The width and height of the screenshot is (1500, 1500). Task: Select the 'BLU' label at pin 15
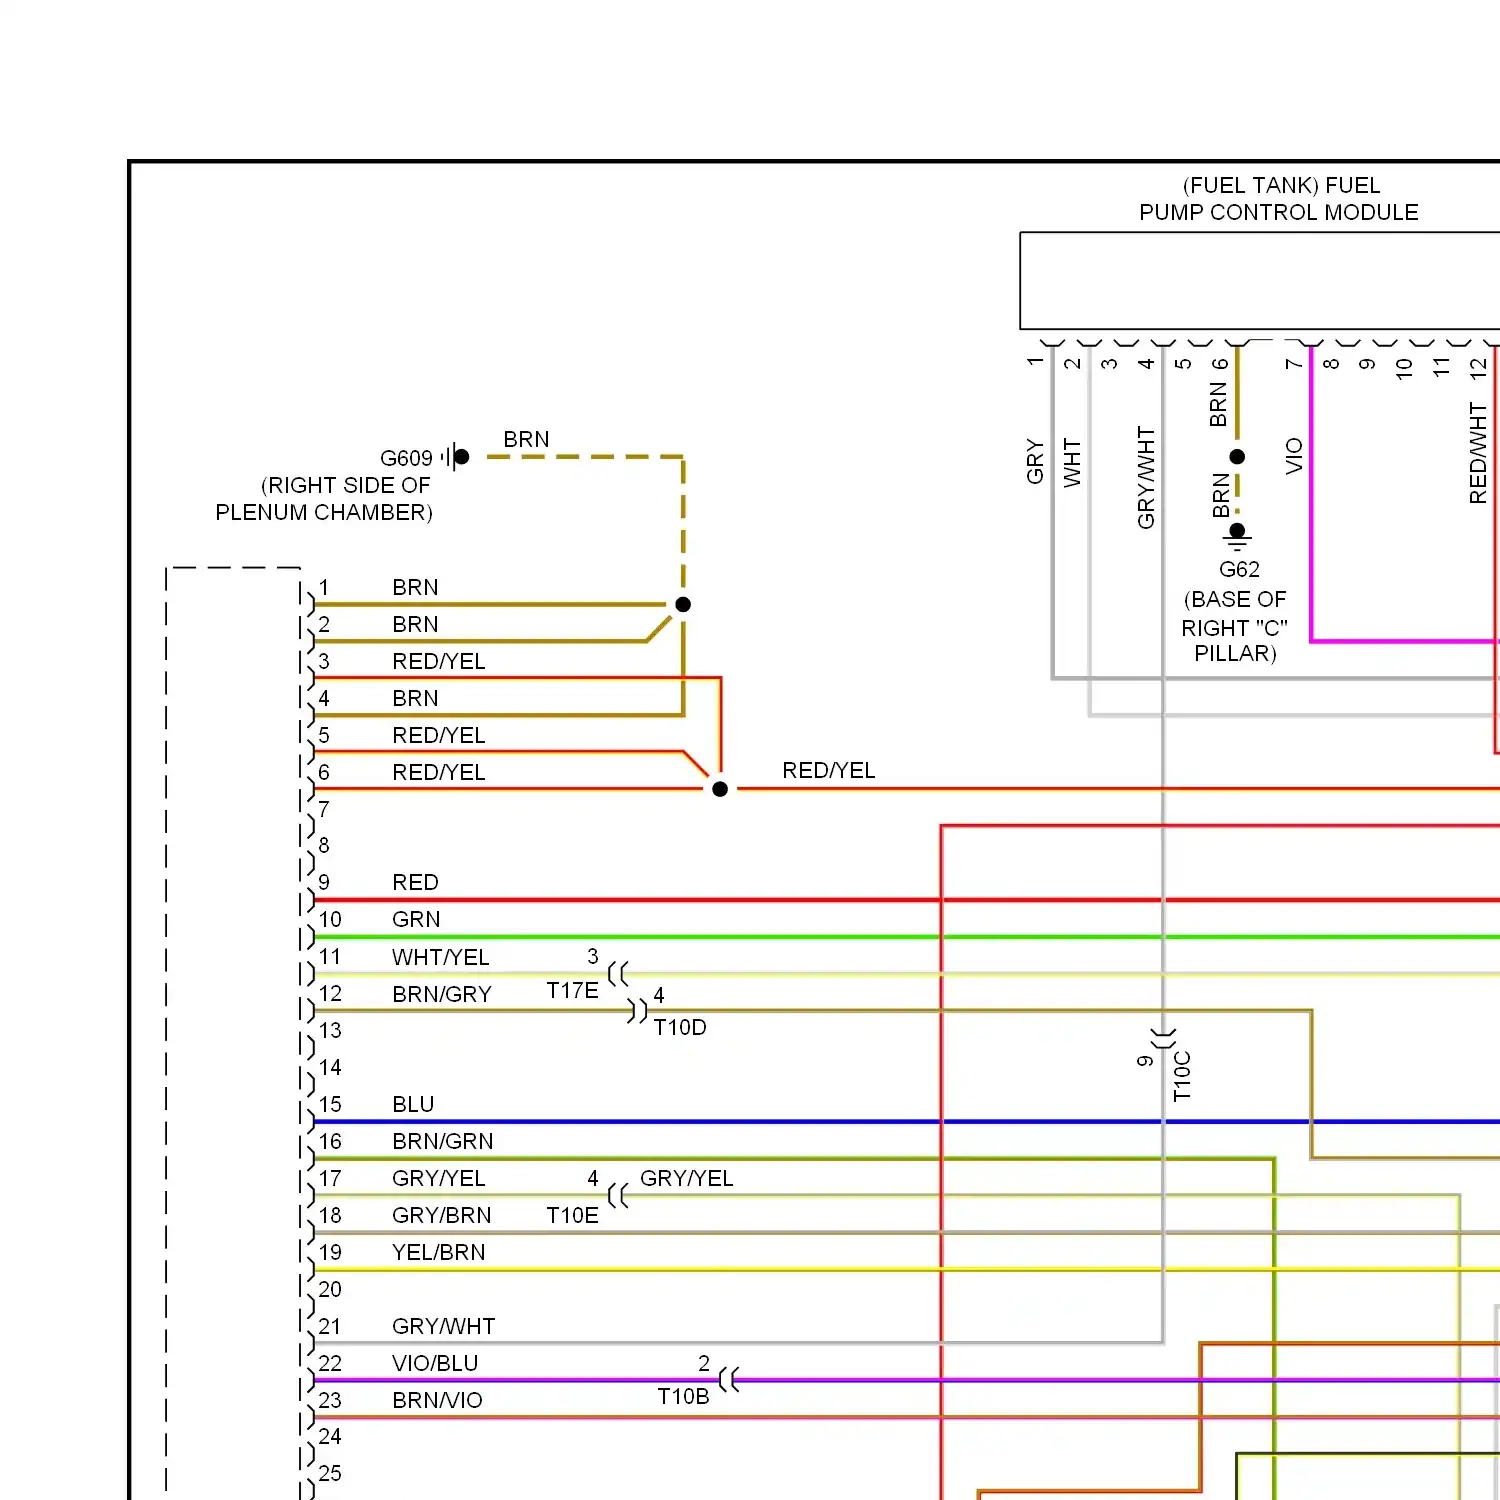(x=413, y=1104)
